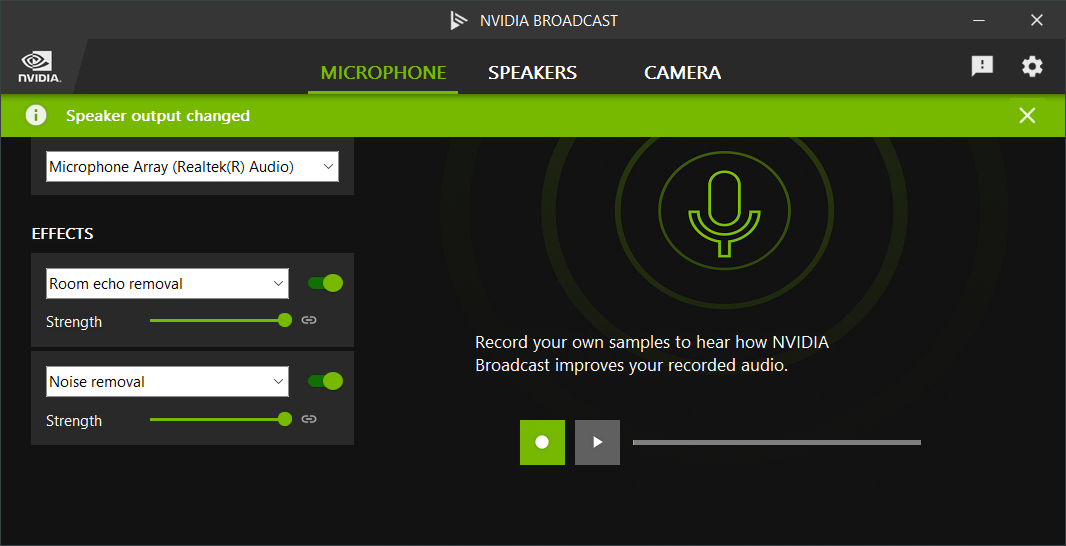Screen dimensions: 1066x546
Task: Click the audio playback progress bar
Action: [776, 443]
